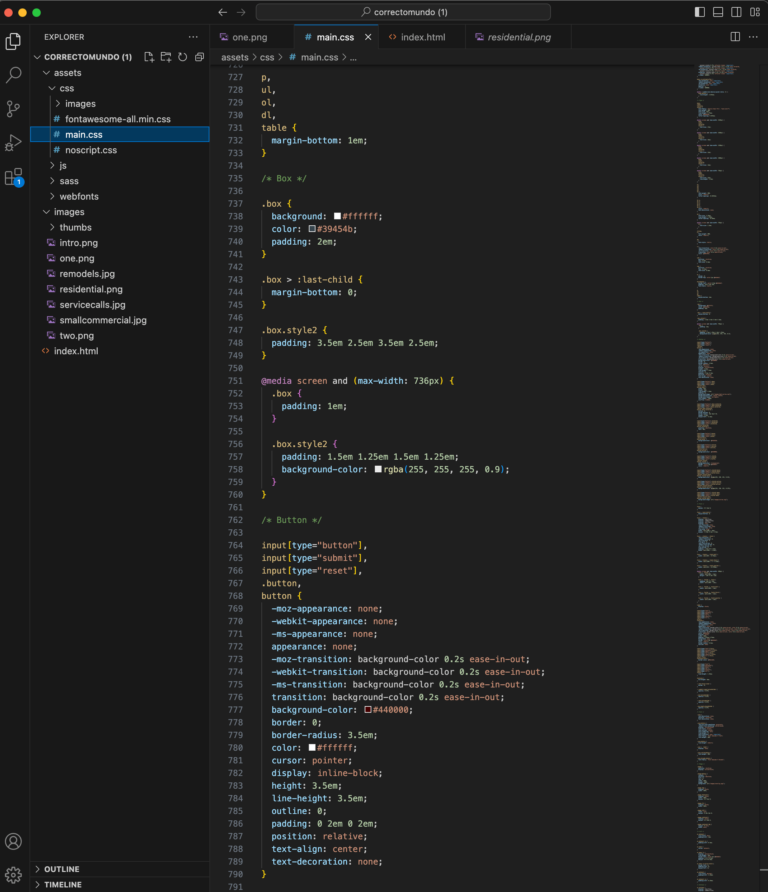Toggle the secondary sidebar layout button
This screenshot has height=892, width=768.
coord(736,12)
